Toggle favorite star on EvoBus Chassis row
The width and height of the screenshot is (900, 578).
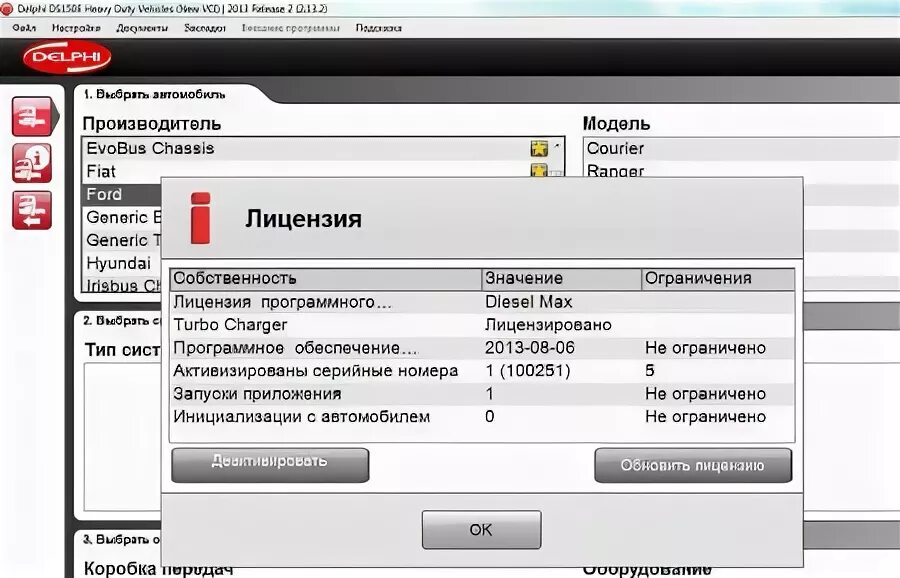pos(539,149)
